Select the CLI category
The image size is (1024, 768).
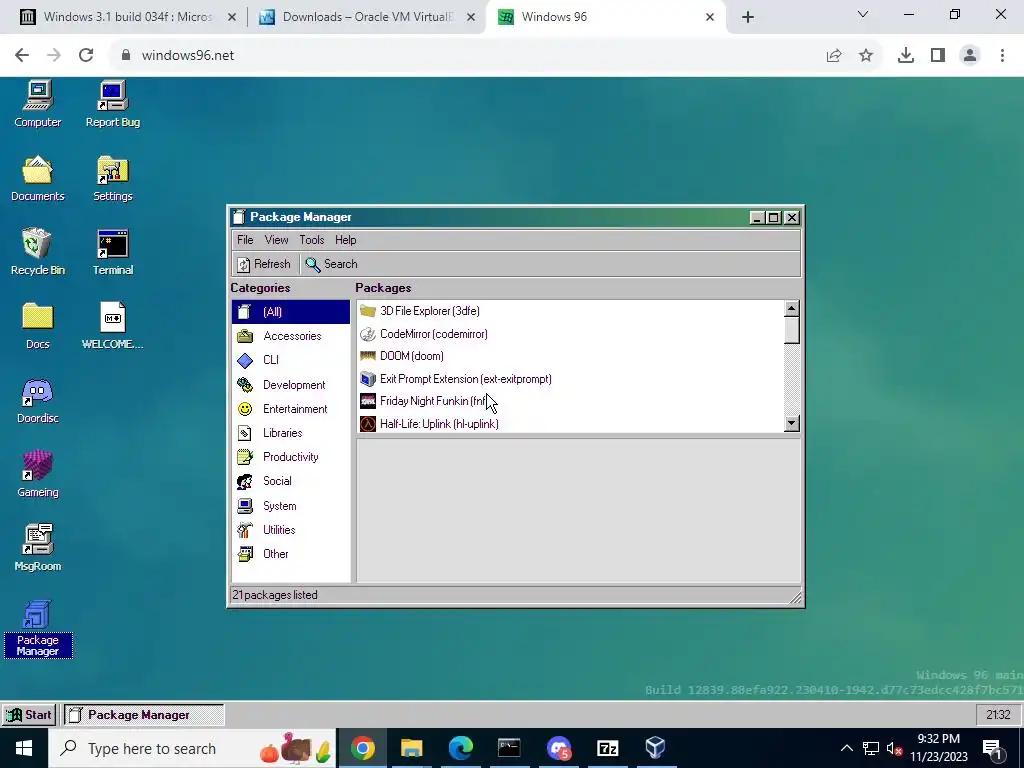pos(291,360)
